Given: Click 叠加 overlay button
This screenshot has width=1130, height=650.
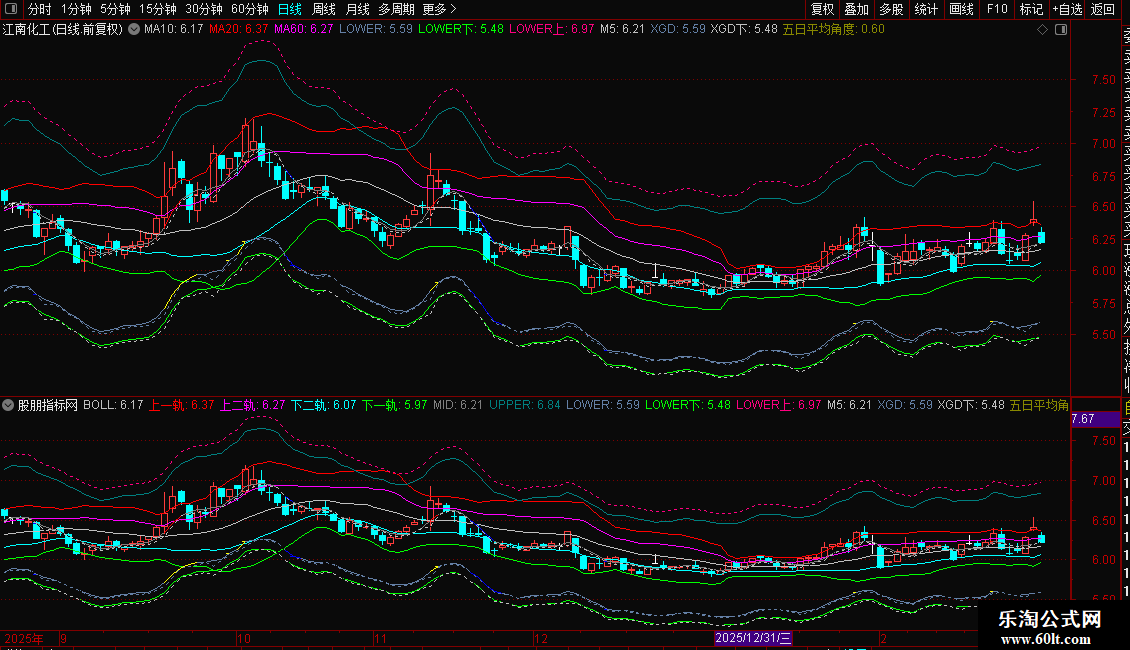Looking at the screenshot, I should point(857,9).
